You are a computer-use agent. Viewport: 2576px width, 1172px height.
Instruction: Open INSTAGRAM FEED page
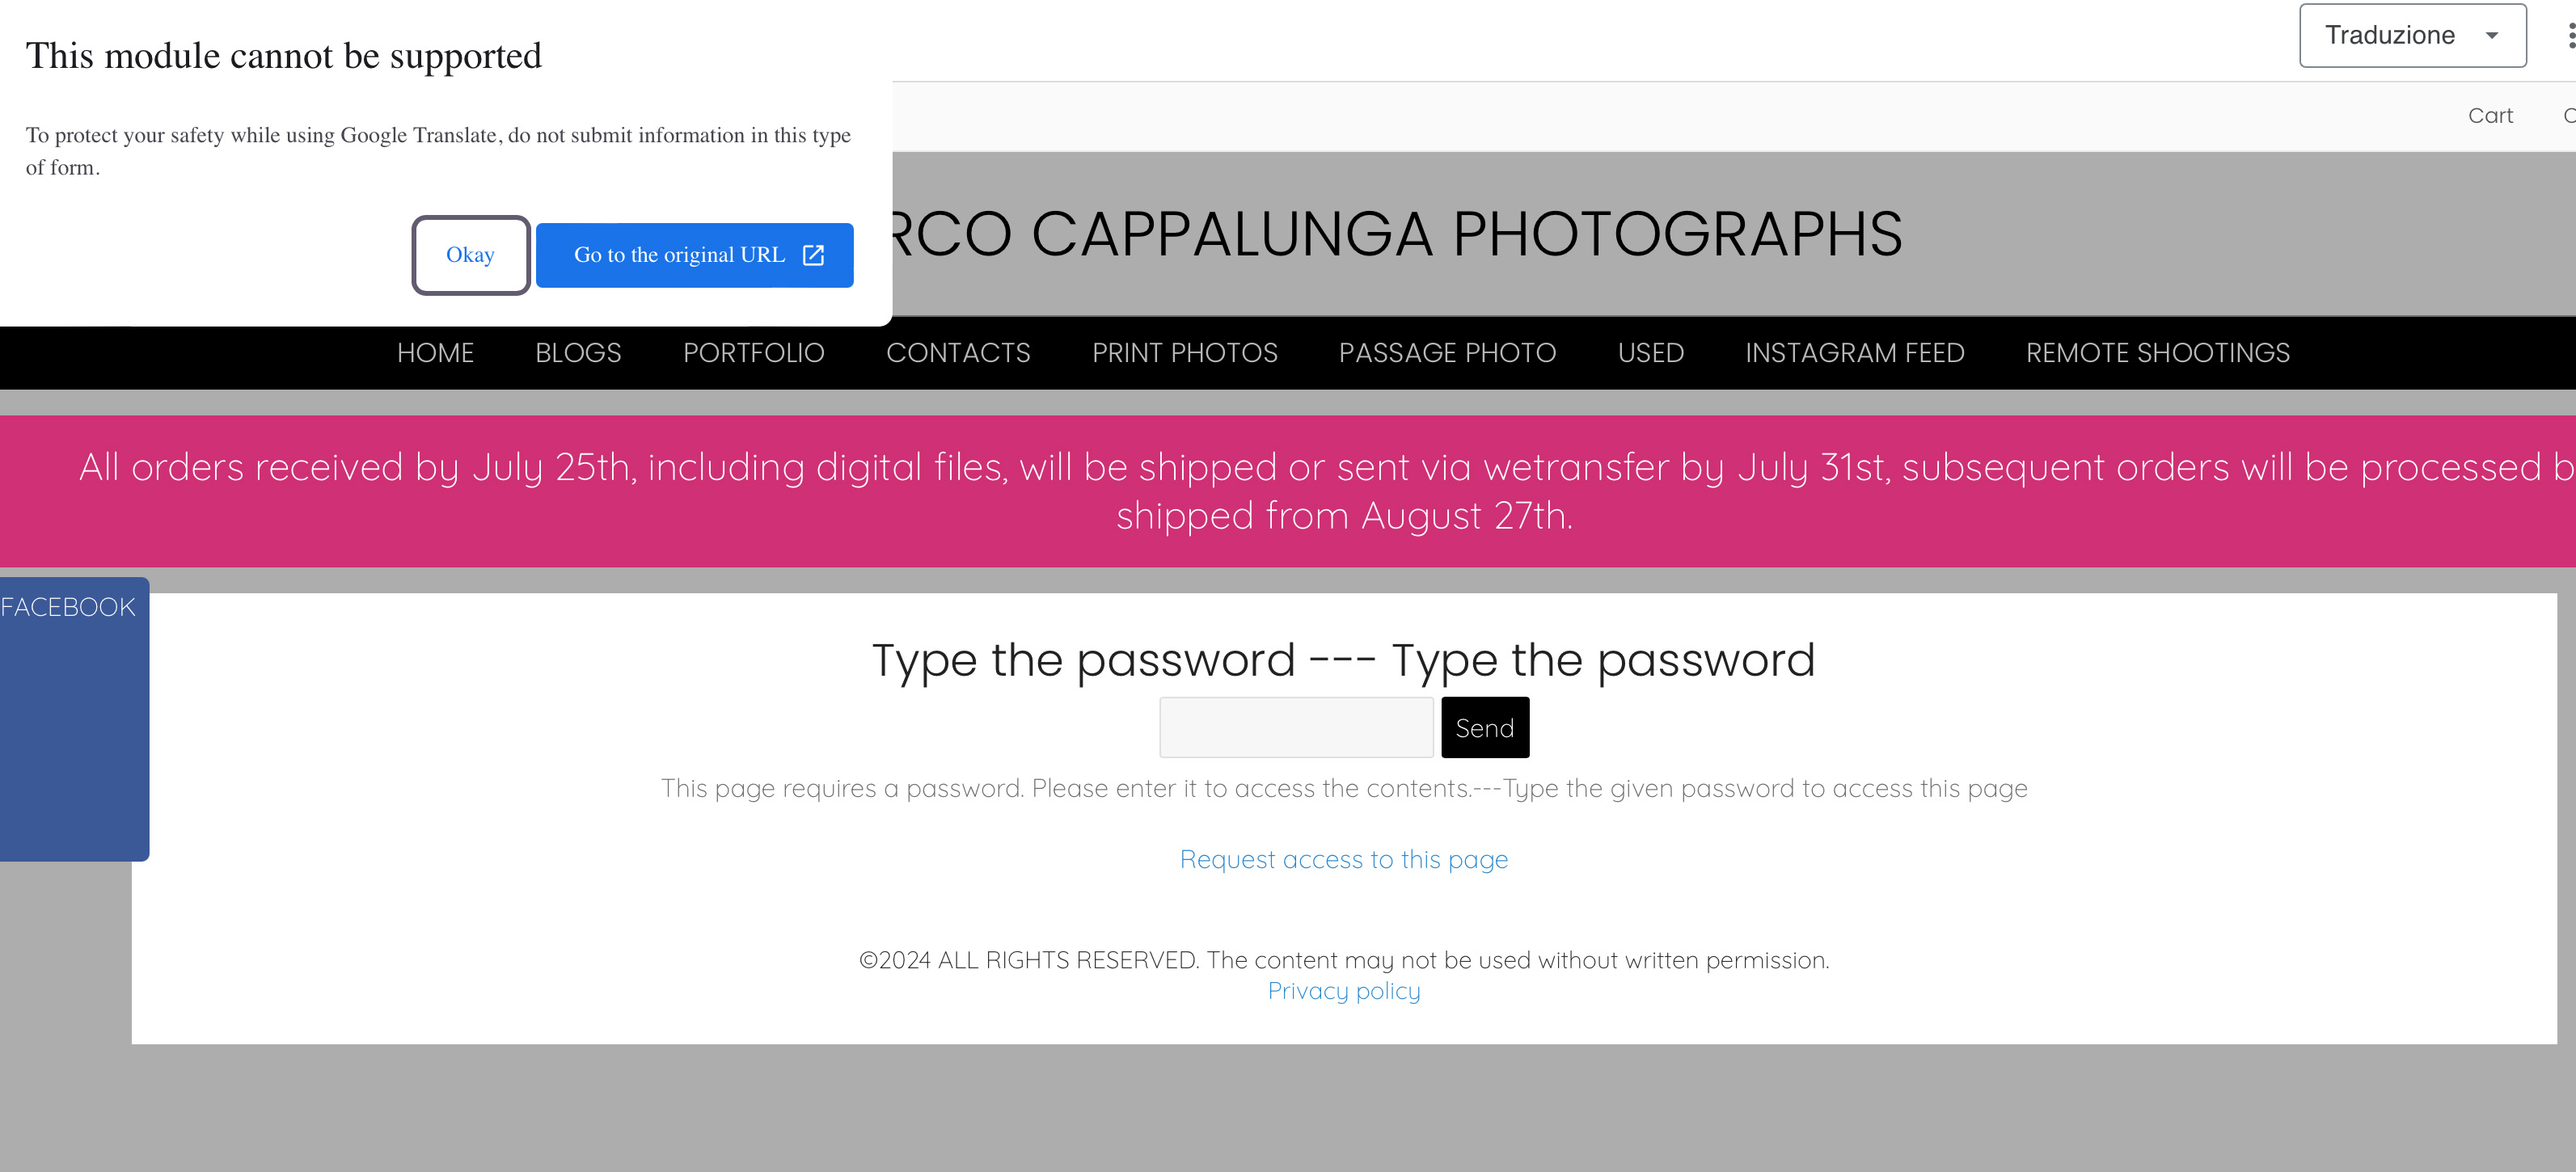coord(1854,353)
